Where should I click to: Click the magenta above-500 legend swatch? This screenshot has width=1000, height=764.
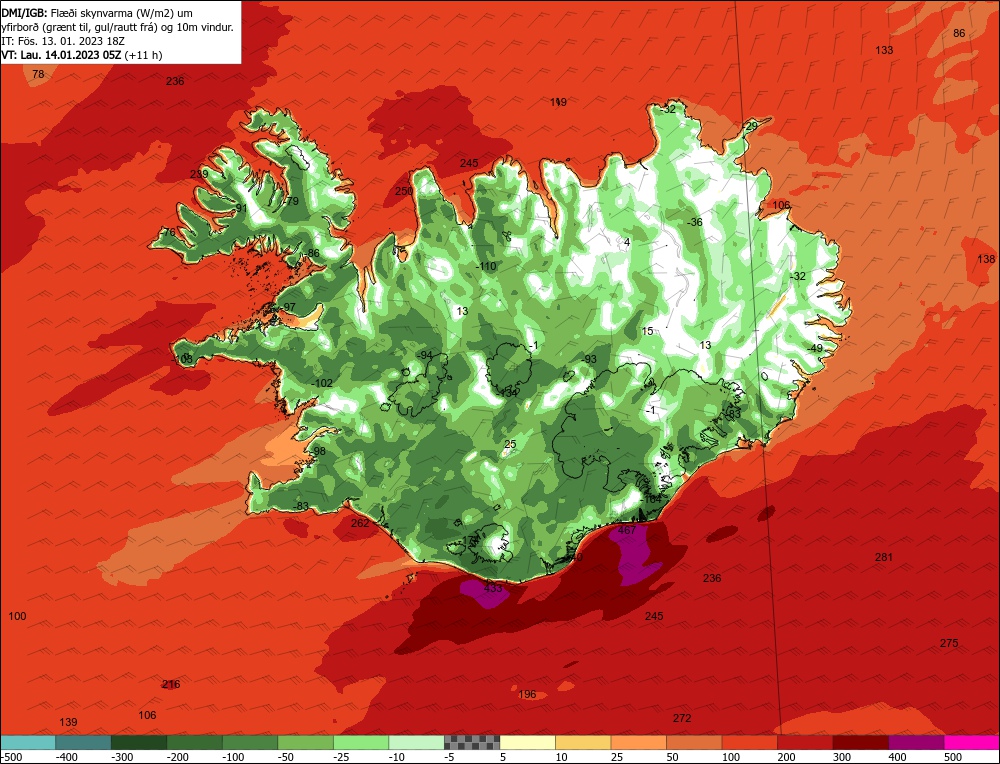(971, 742)
